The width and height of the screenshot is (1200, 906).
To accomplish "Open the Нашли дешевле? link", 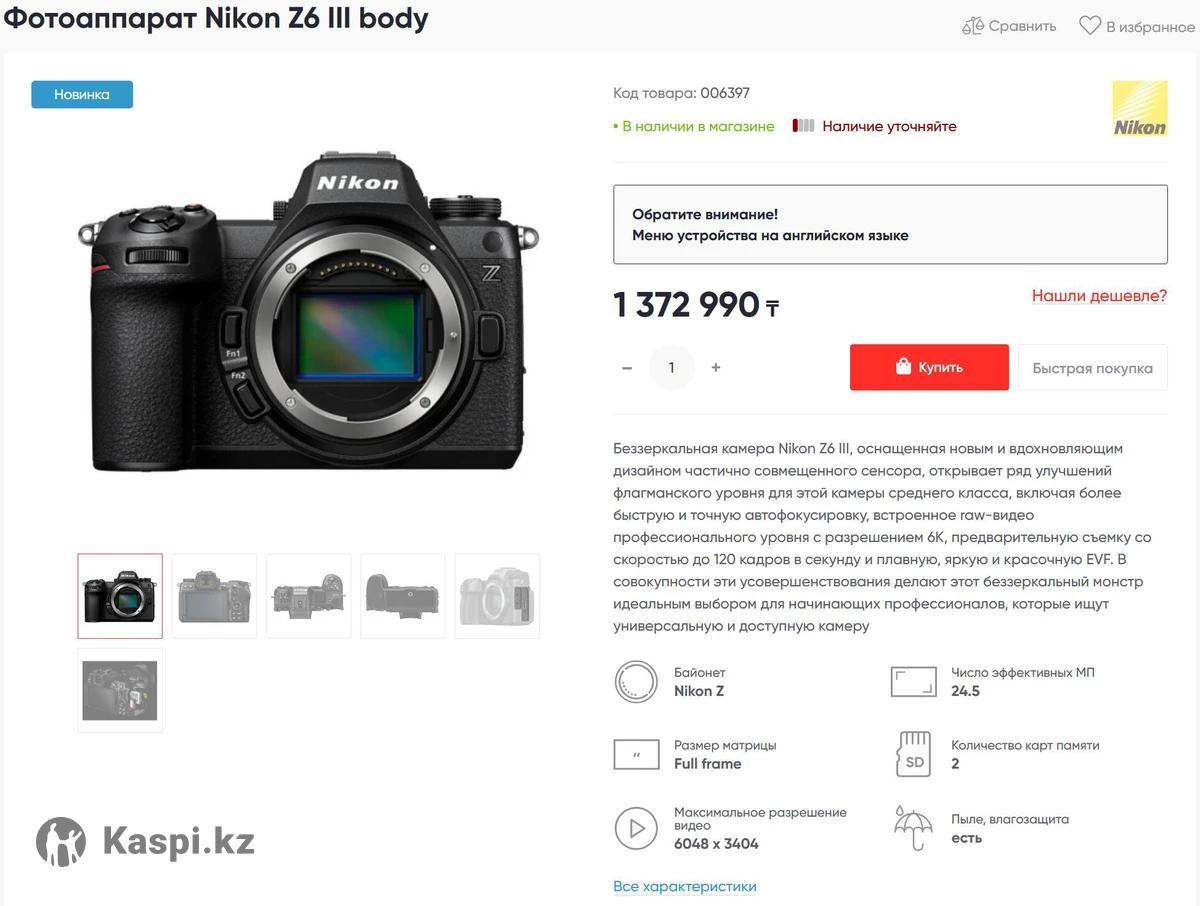I will [1099, 296].
